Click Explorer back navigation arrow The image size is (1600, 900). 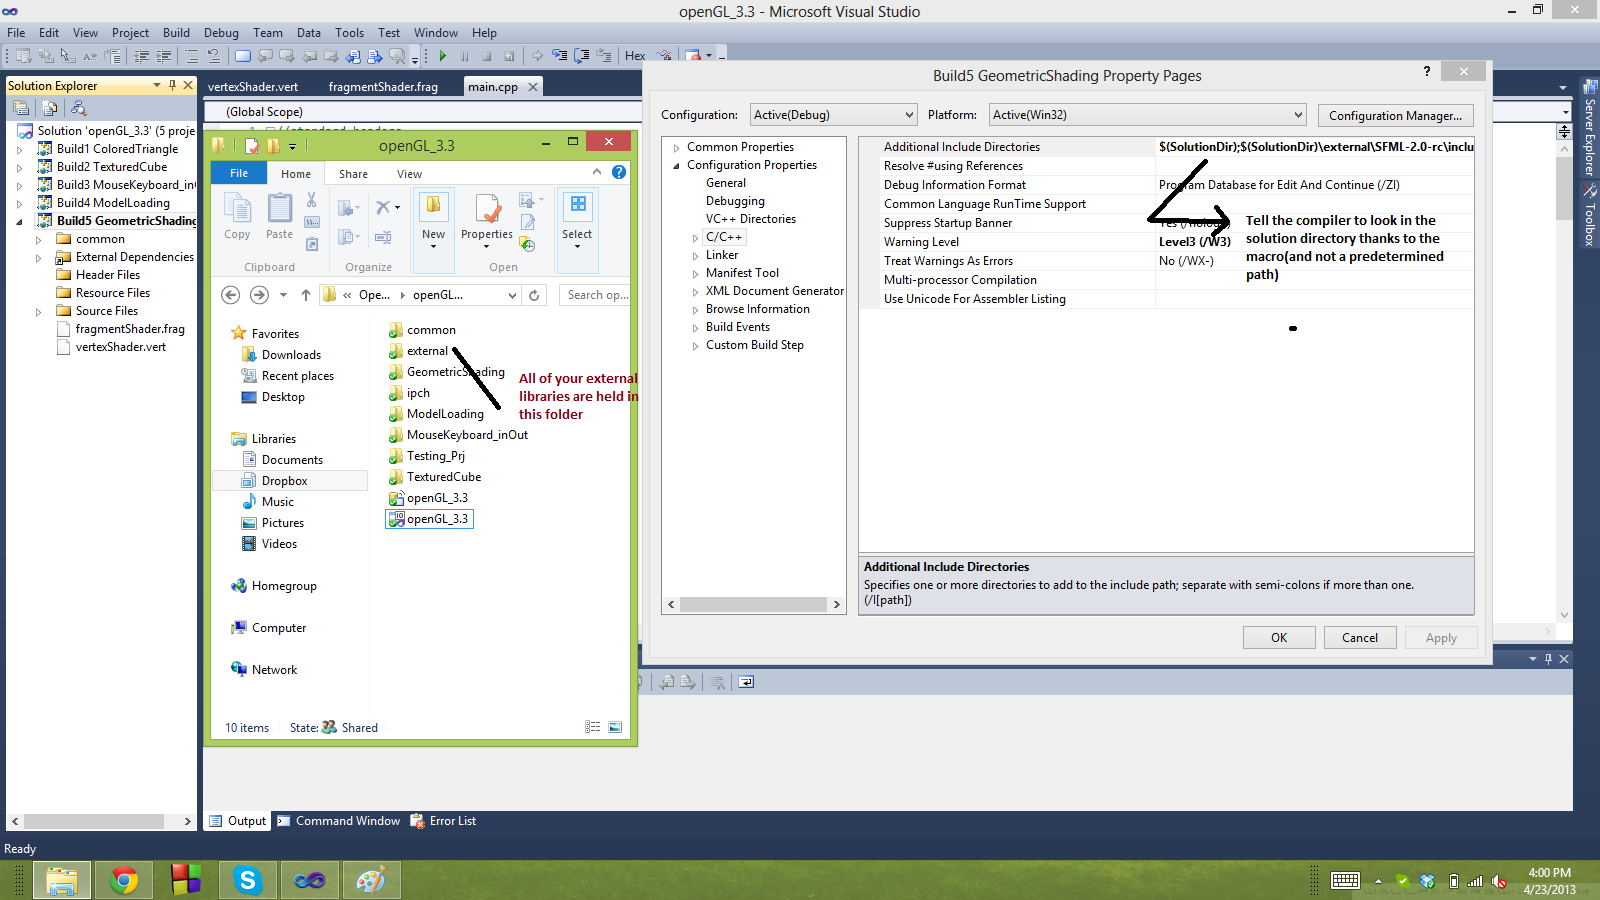[x=231, y=295]
